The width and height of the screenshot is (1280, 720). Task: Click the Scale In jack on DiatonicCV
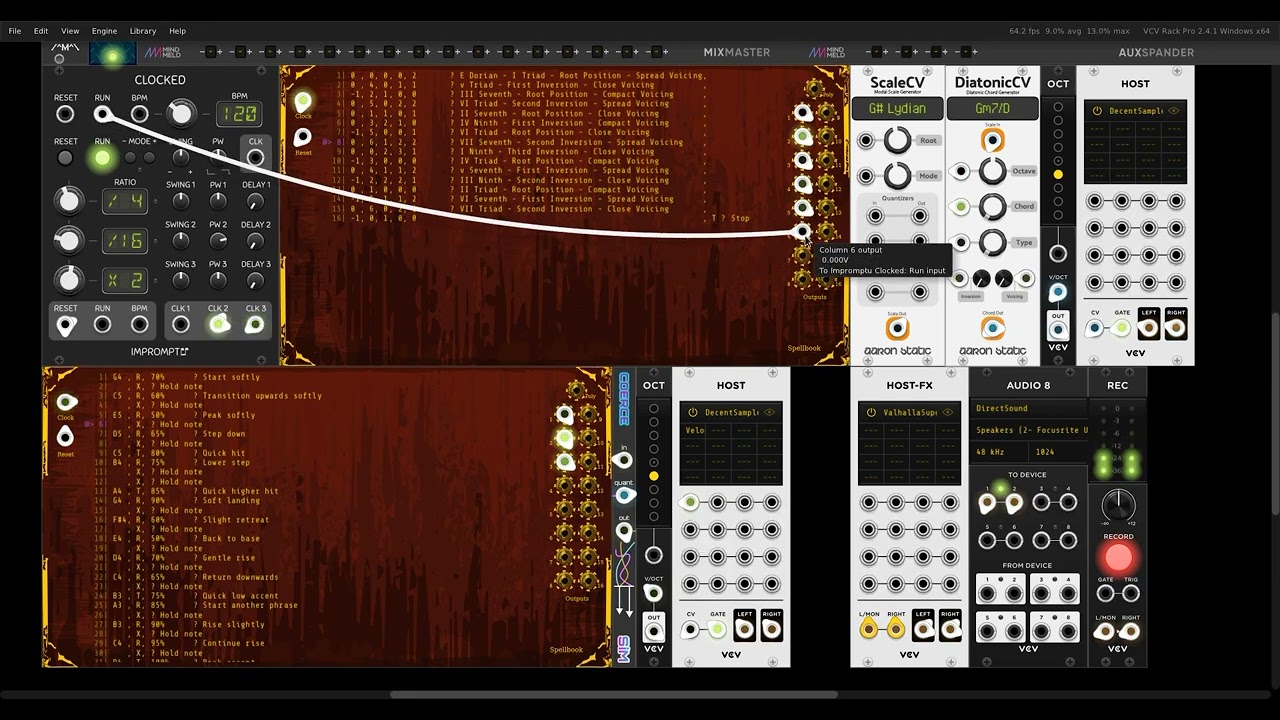pos(992,141)
